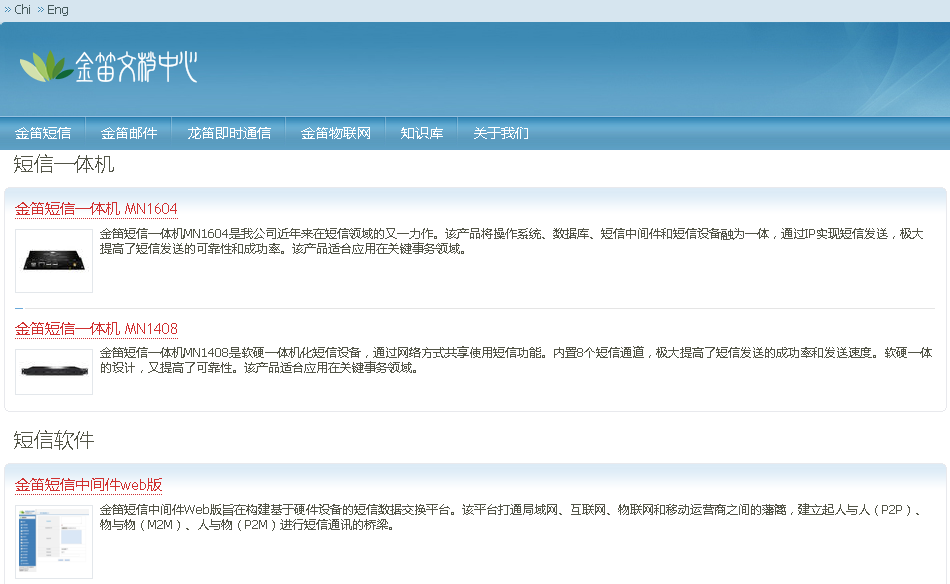The height and width of the screenshot is (584, 950).
Task: Click the 短信一体机 section heading
Action: pos(64,165)
